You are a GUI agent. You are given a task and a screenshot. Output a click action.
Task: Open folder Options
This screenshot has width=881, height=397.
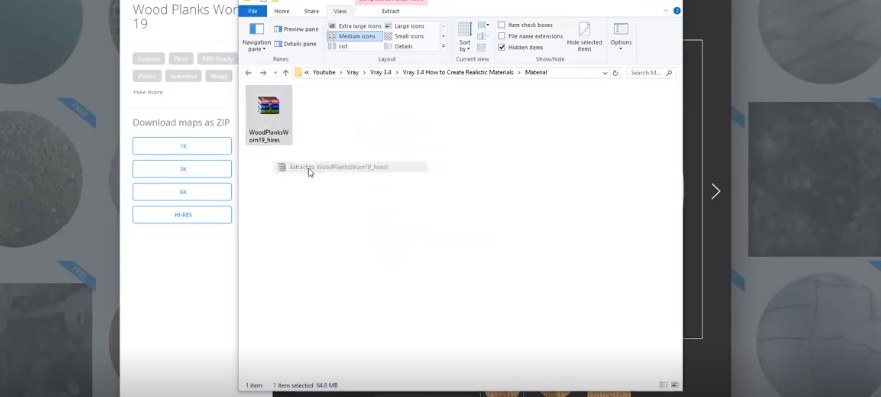[621, 37]
